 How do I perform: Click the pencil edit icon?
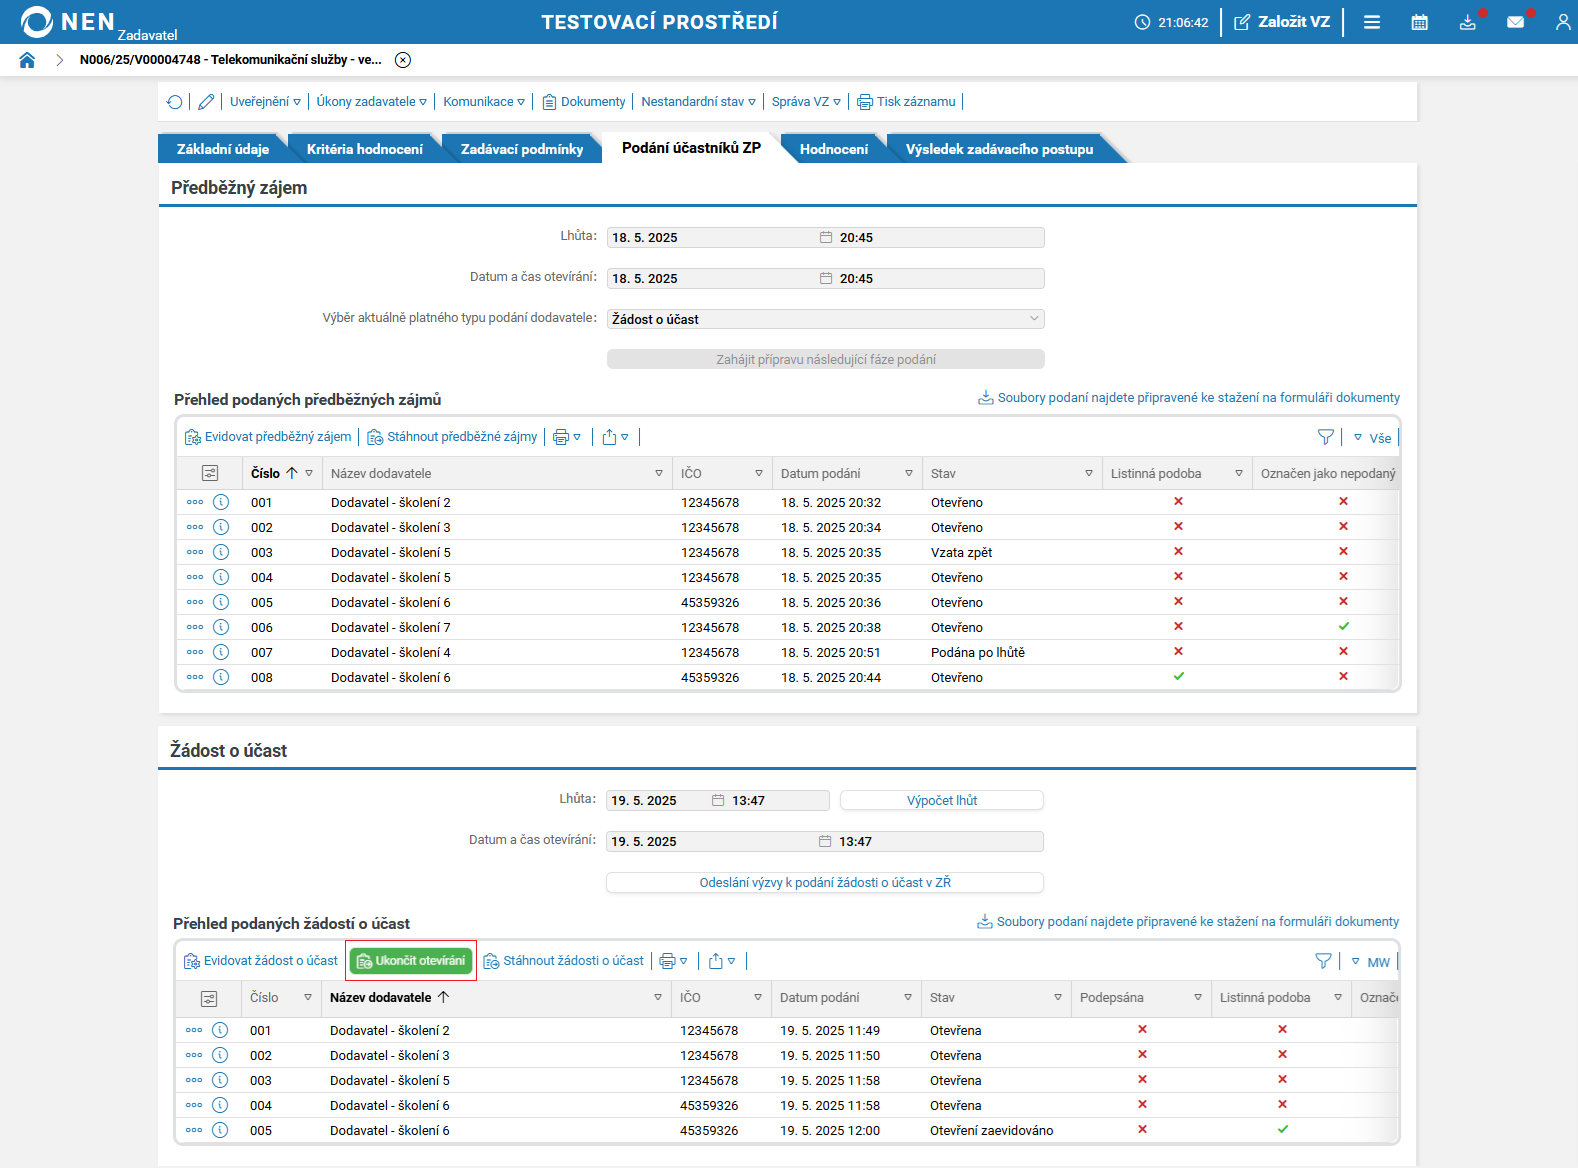coord(206,102)
